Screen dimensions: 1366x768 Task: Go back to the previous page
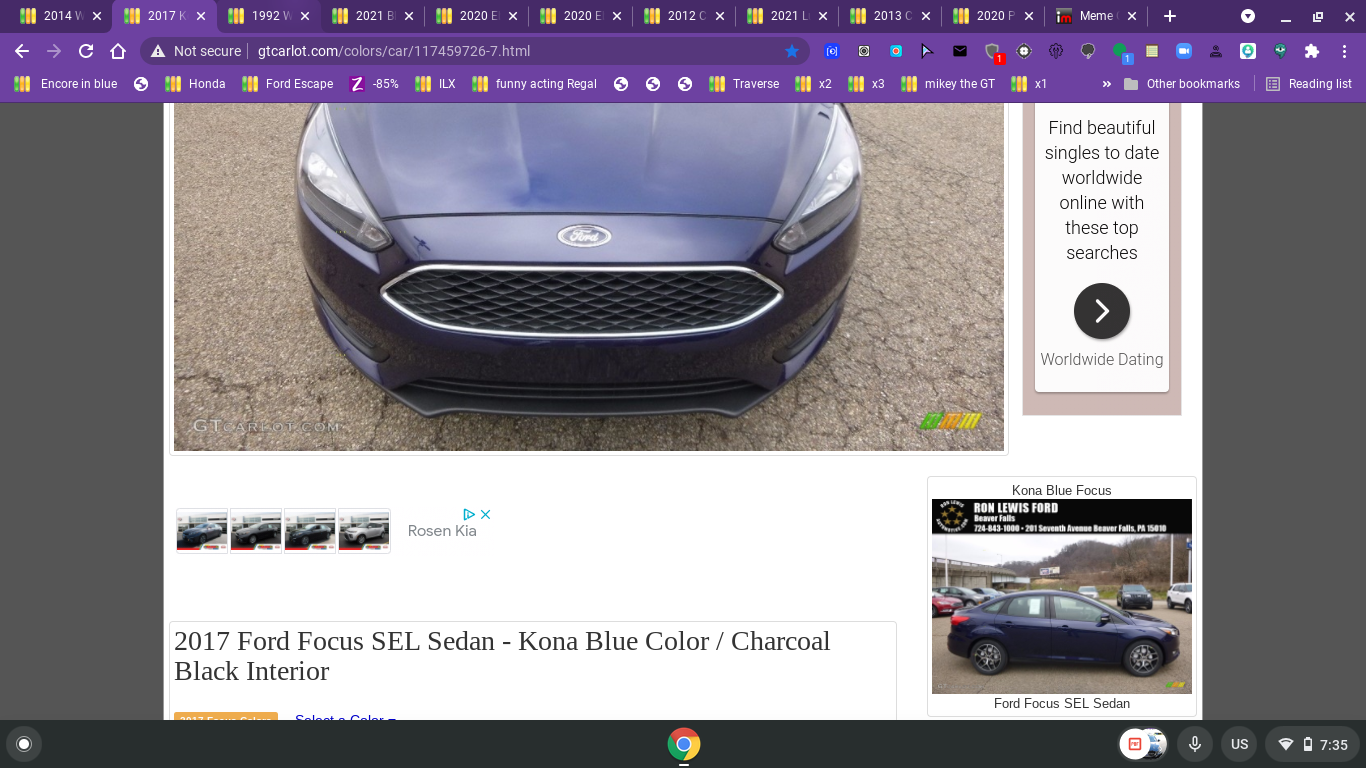(22, 51)
